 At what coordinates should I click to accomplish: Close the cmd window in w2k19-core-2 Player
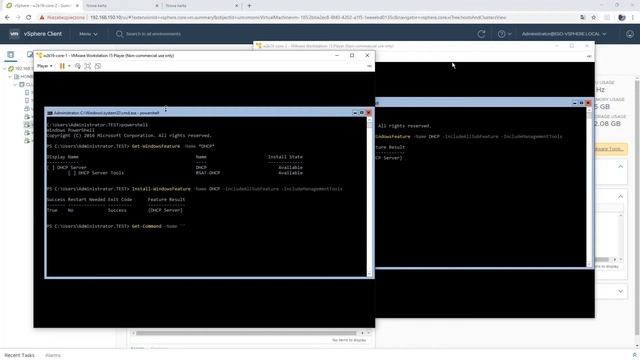[588, 103]
